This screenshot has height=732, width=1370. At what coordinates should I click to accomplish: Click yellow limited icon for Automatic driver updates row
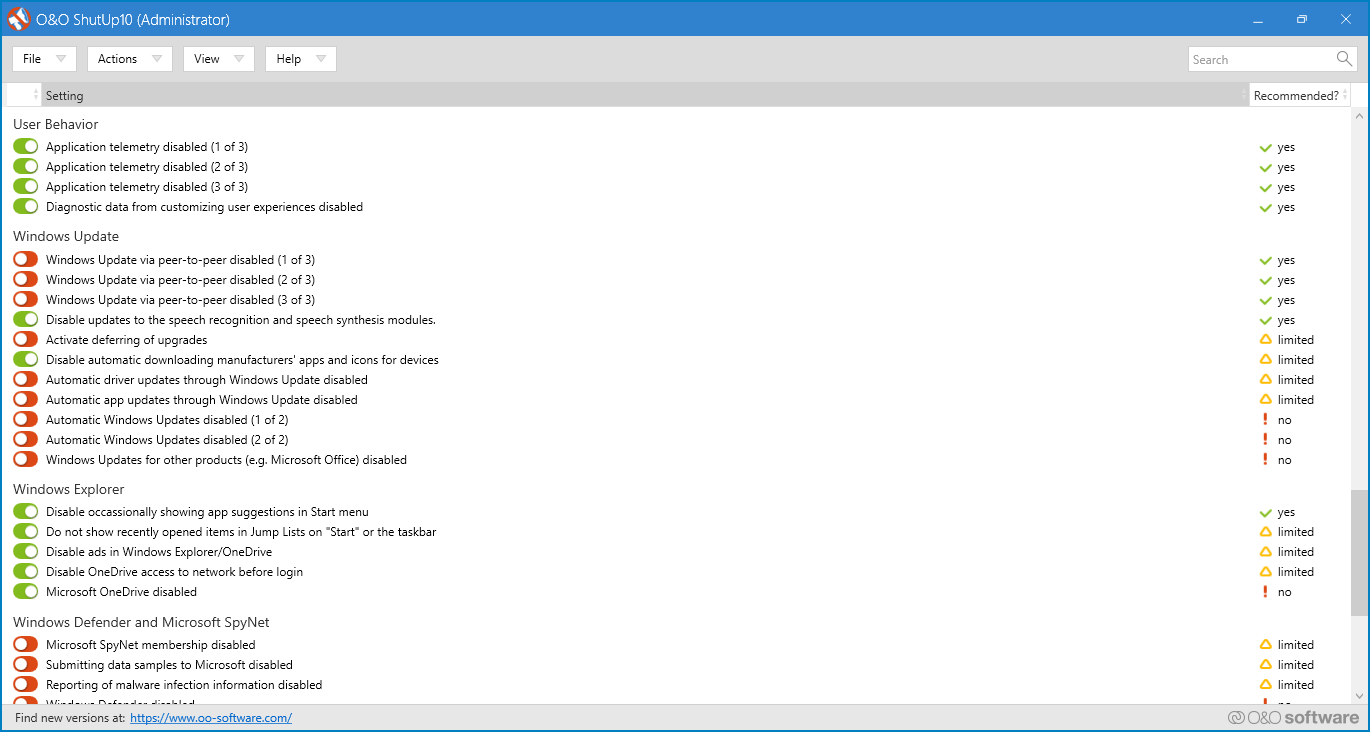click(1266, 380)
